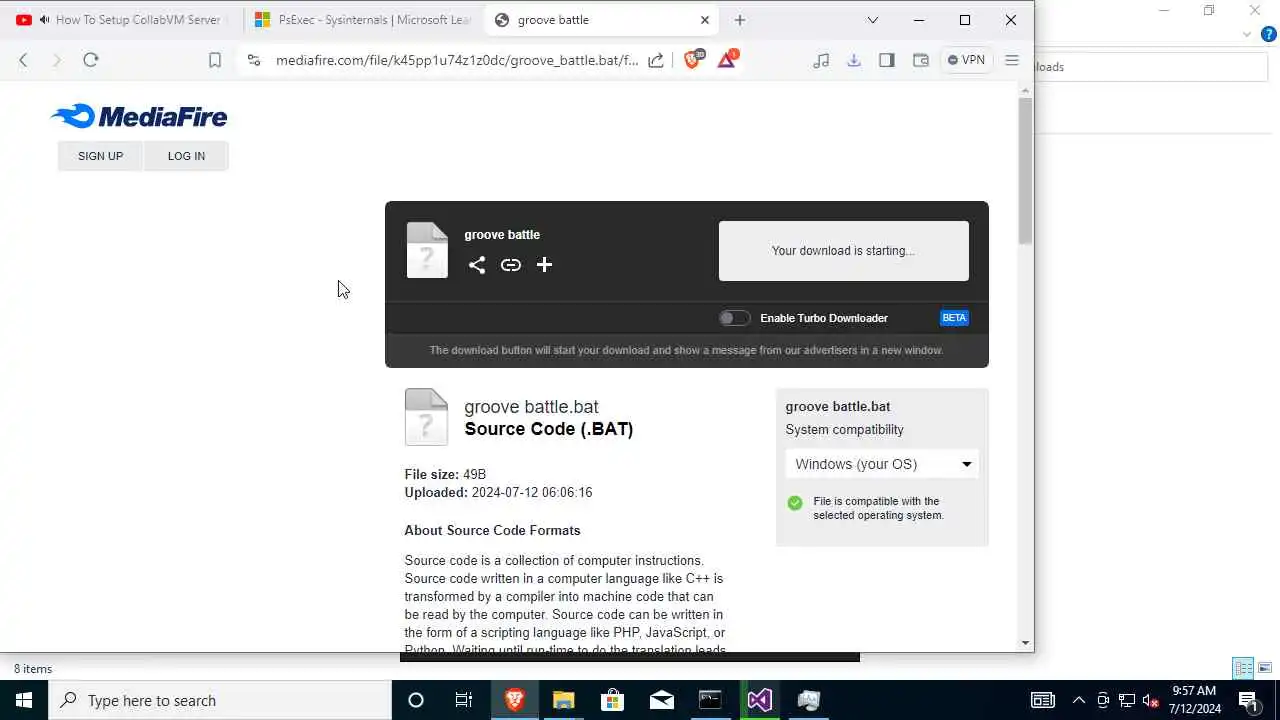Enable the Turbo Downloader toggle
The width and height of the screenshot is (1280, 720).
coord(734,318)
